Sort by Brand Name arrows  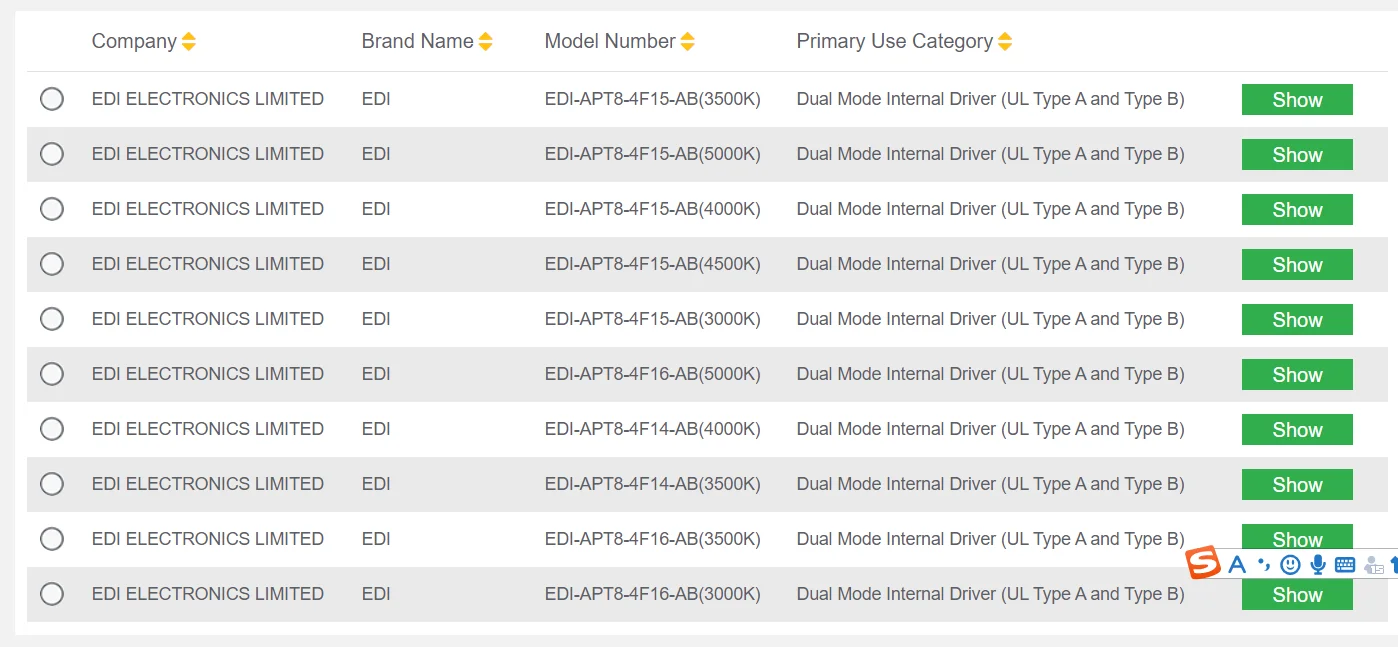click(486, 42)
